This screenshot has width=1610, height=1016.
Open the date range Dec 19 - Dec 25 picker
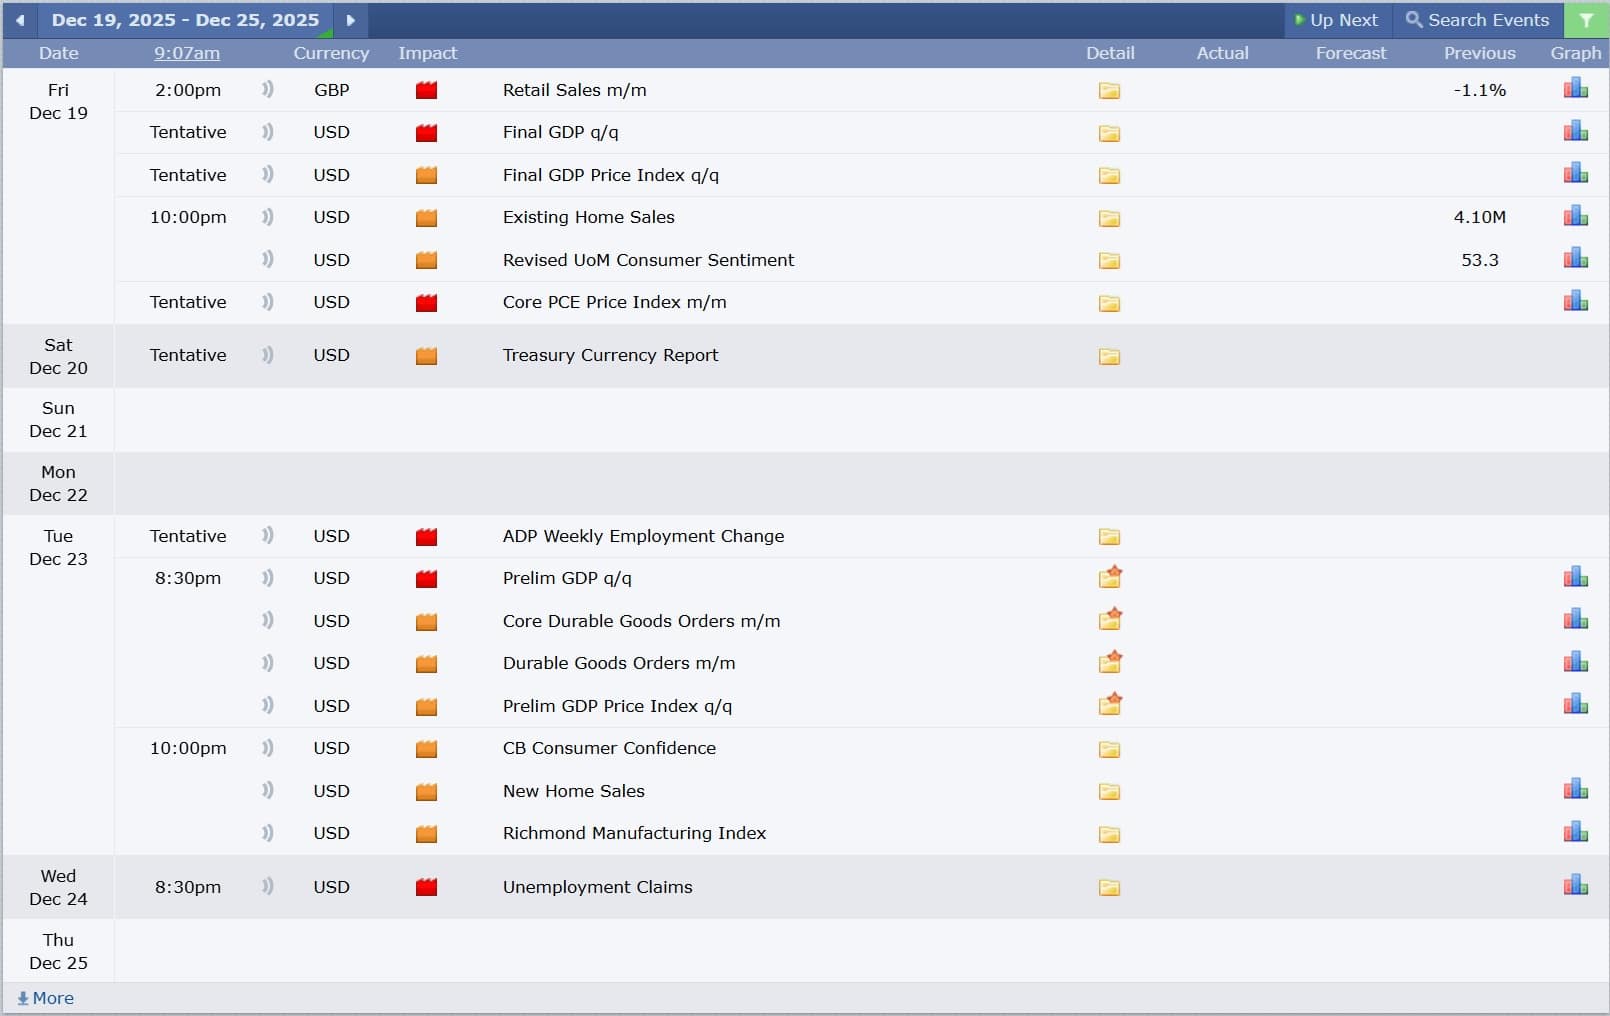(185, 20)
